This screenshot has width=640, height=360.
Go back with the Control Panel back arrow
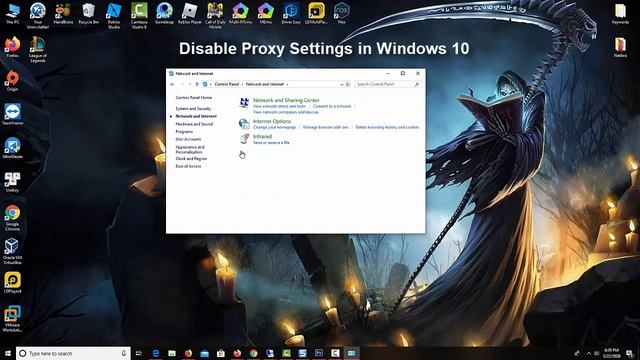point(172,84)
